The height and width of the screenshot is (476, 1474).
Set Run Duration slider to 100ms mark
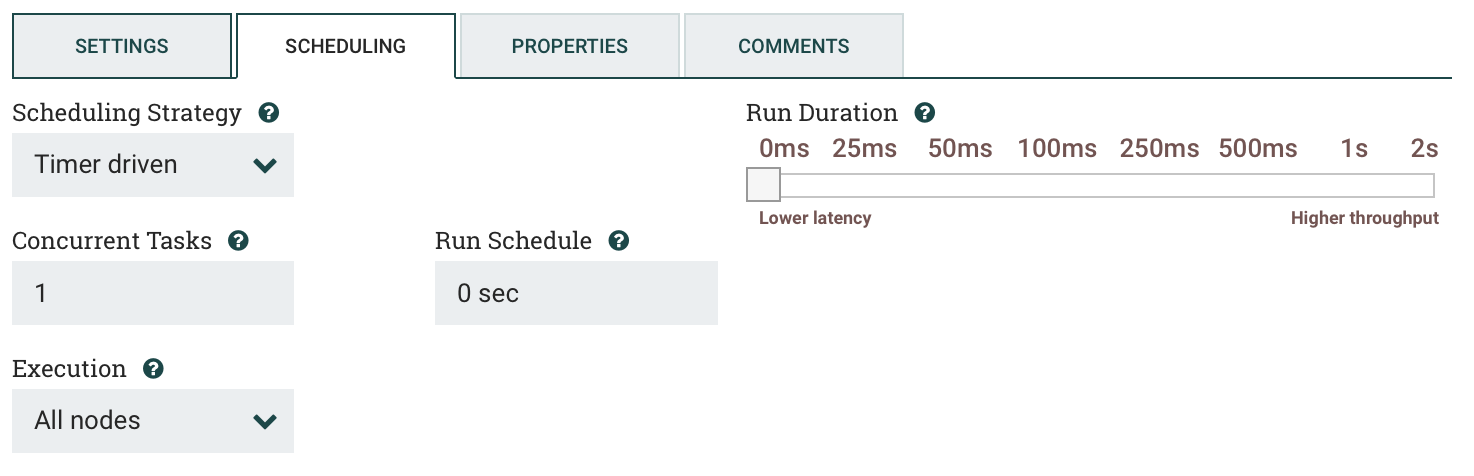[1057, 186]
